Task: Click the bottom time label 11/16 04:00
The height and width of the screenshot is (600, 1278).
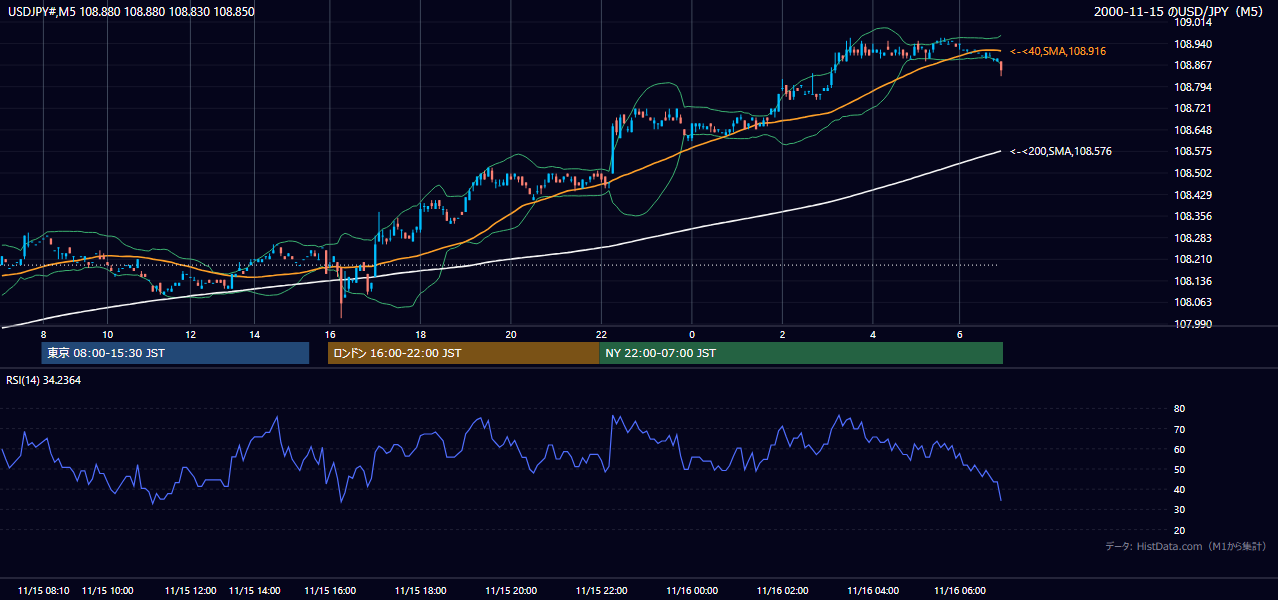Action: (x=873, y=591)
